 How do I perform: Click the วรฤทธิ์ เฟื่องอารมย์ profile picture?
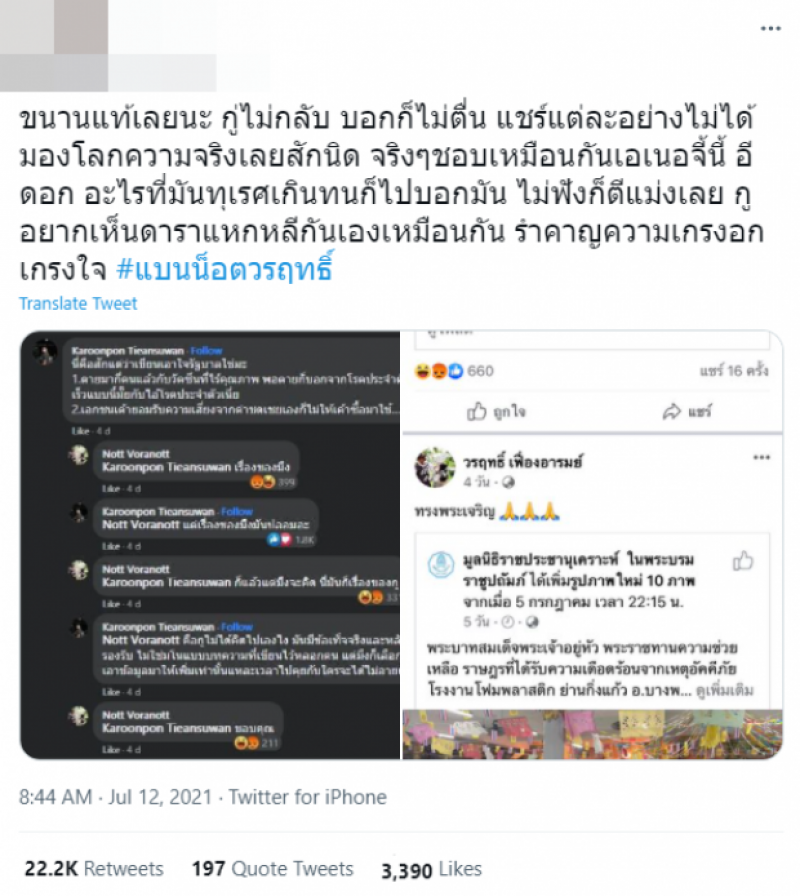pyautogui.click(x=434, y=467)
